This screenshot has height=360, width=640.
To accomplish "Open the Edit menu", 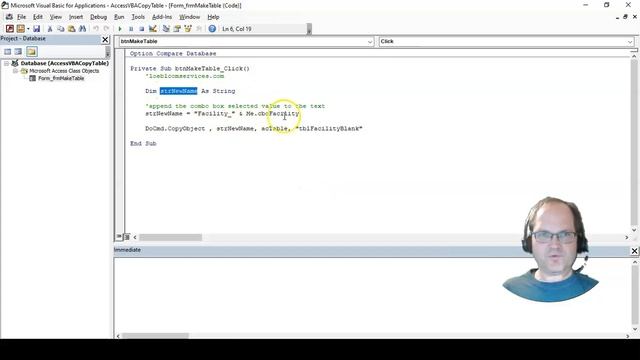I will 38,17.
